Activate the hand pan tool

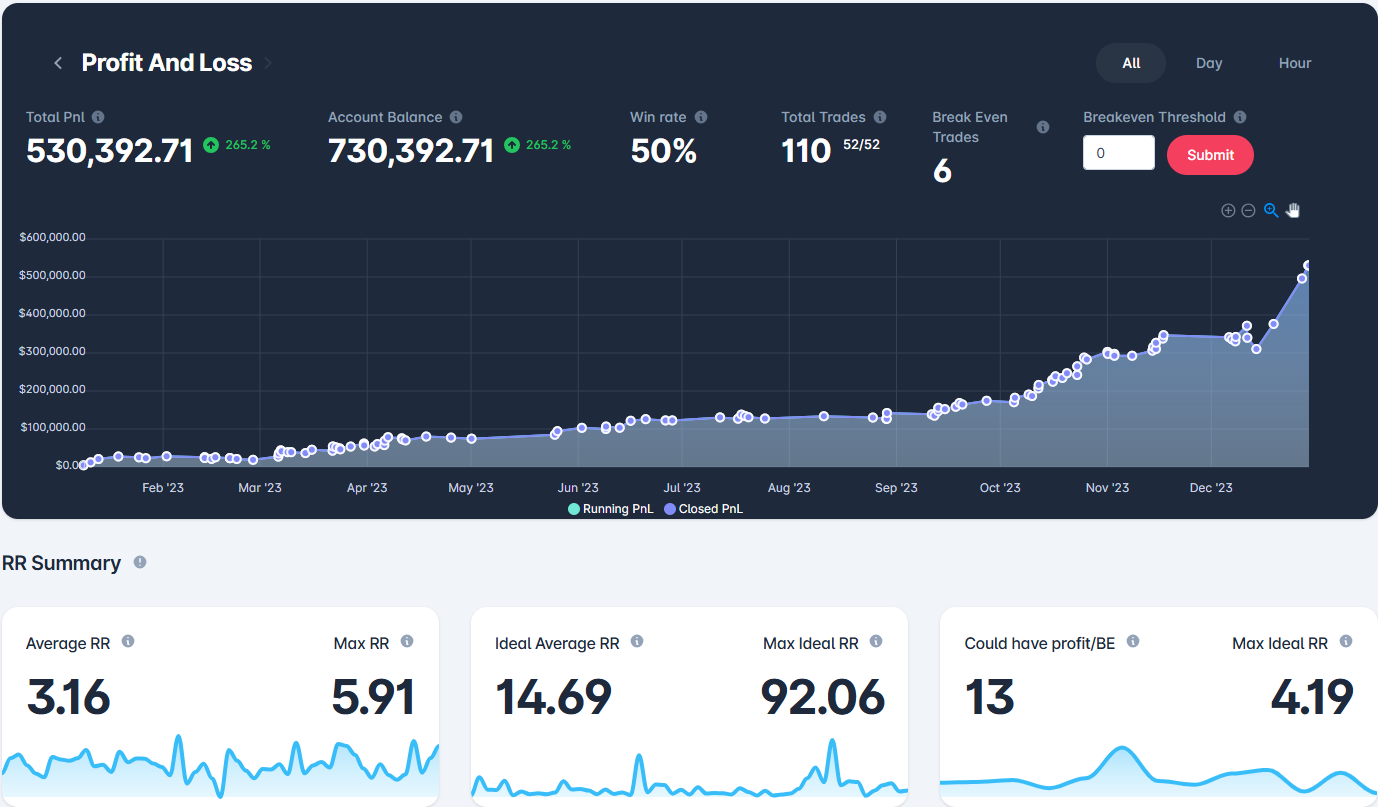pos(1293,211)
